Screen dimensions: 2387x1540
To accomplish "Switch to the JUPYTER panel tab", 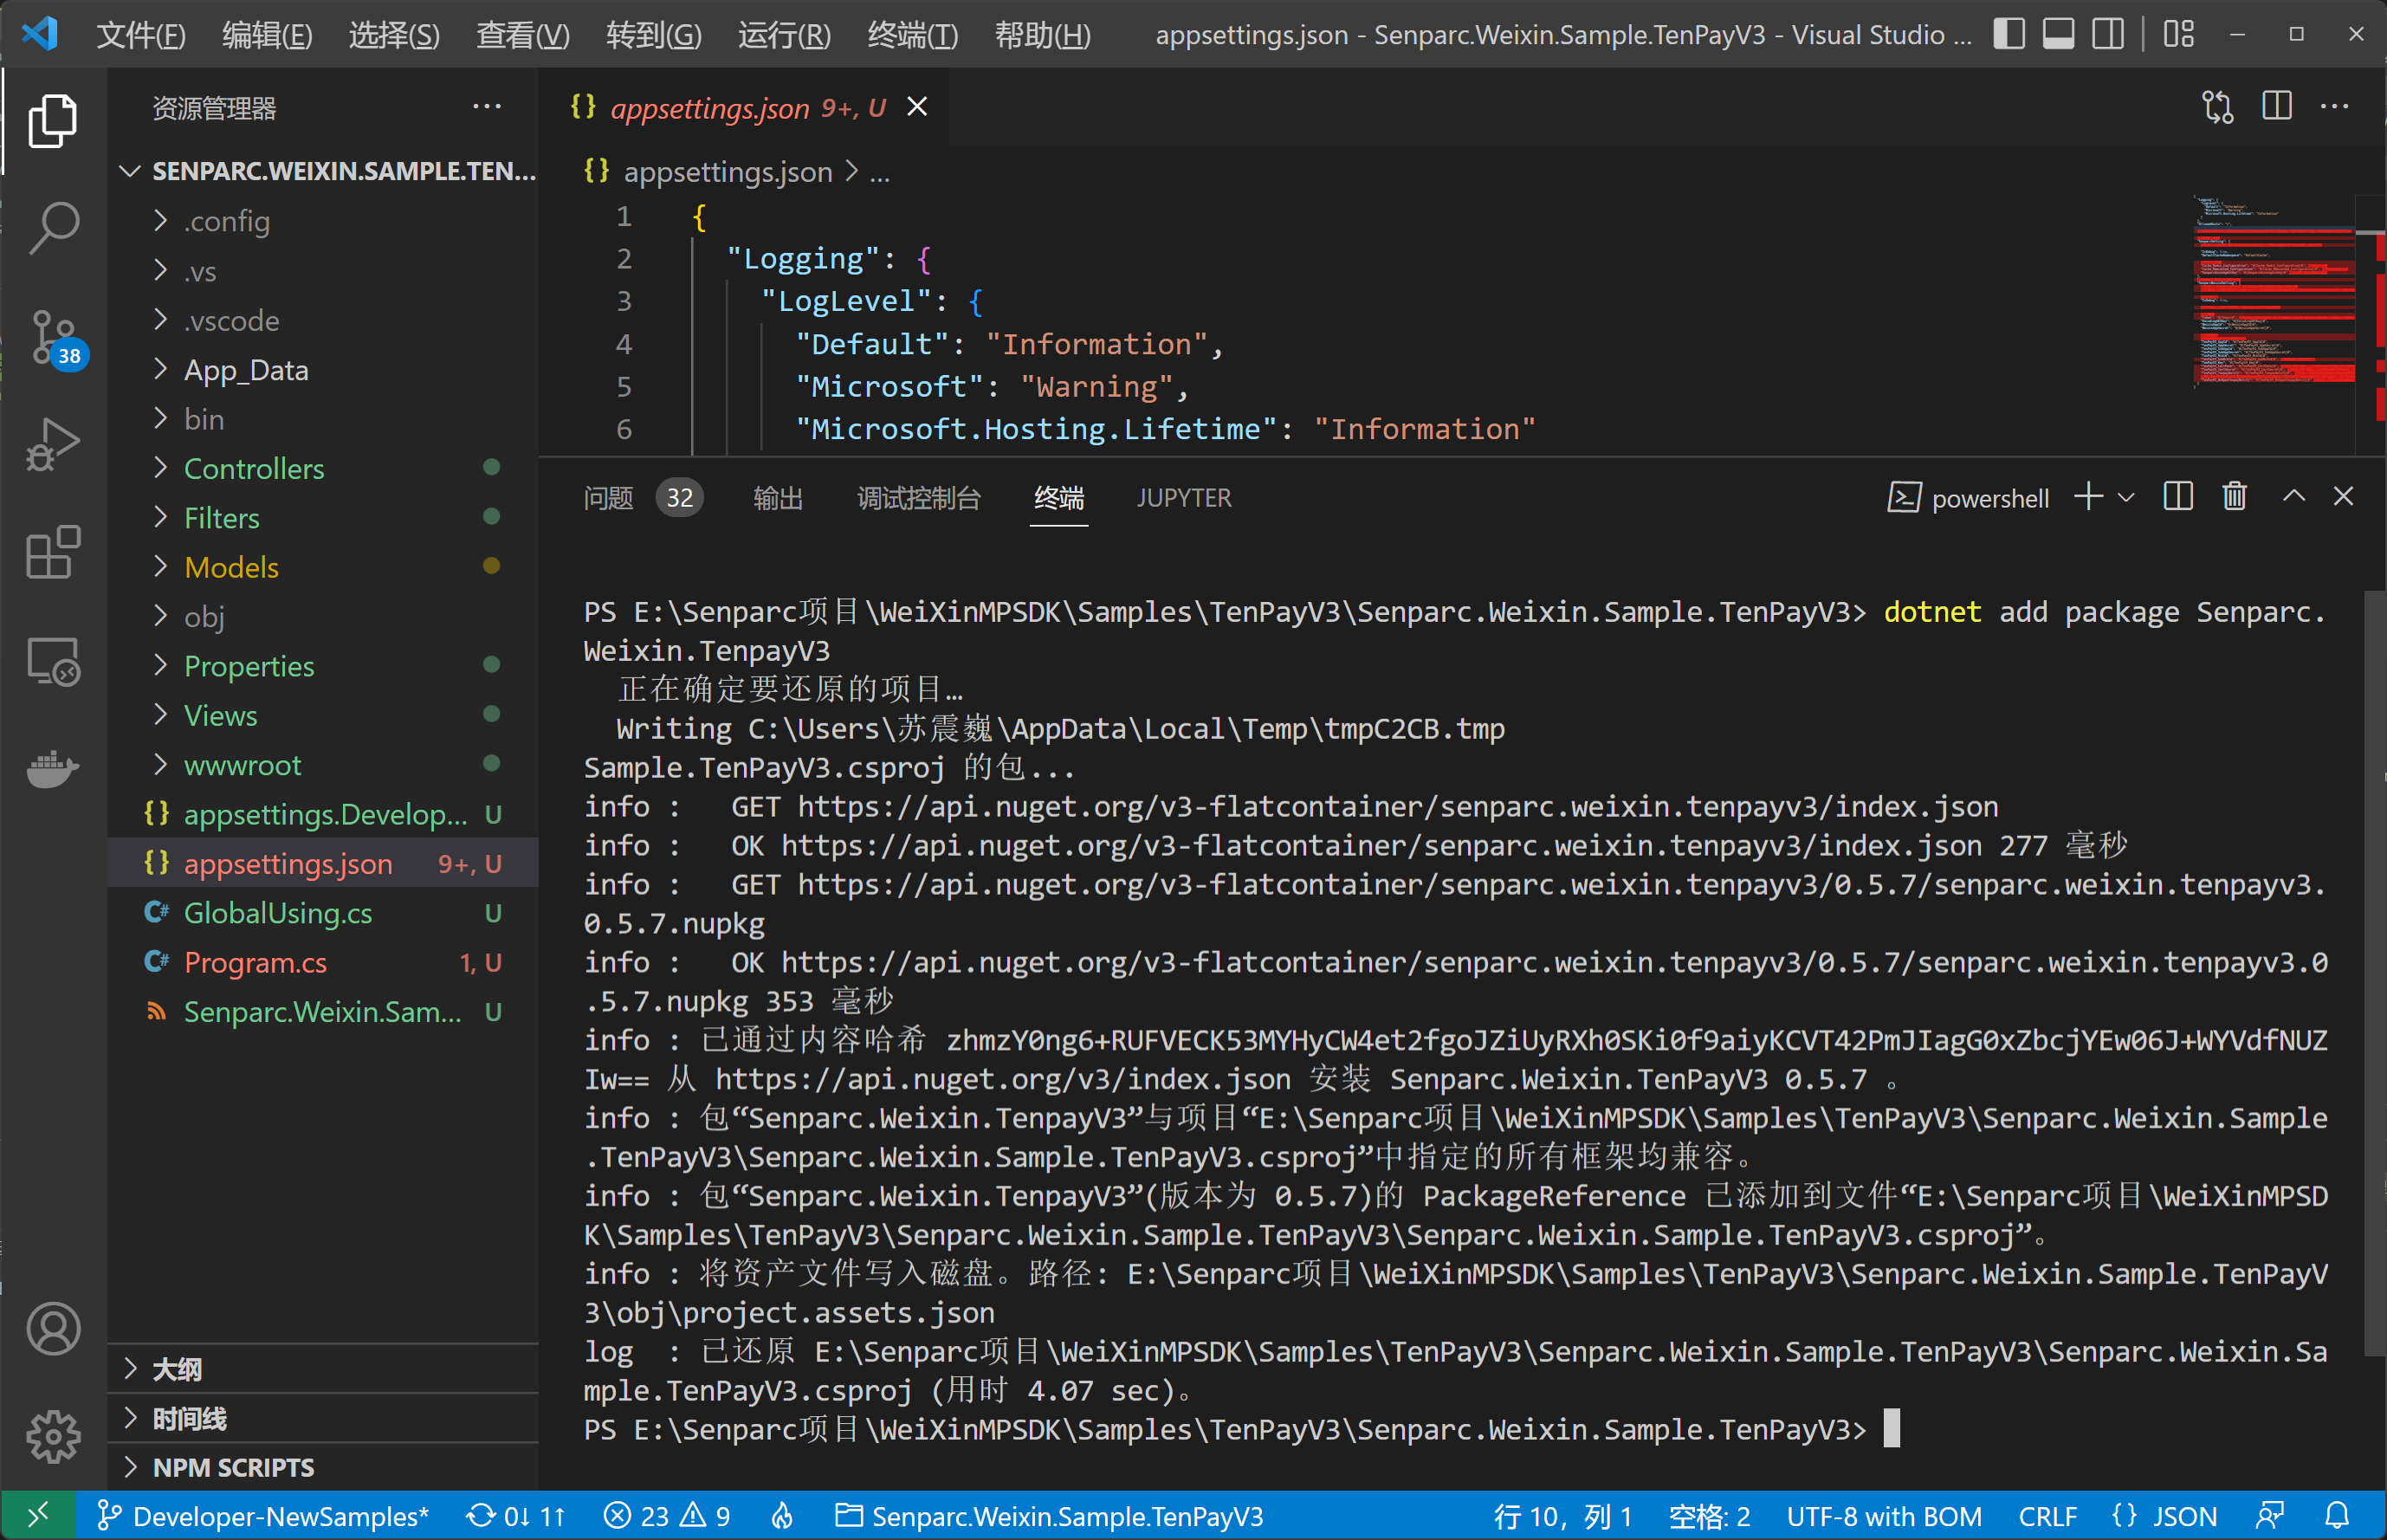I will tap(1183, 498).
